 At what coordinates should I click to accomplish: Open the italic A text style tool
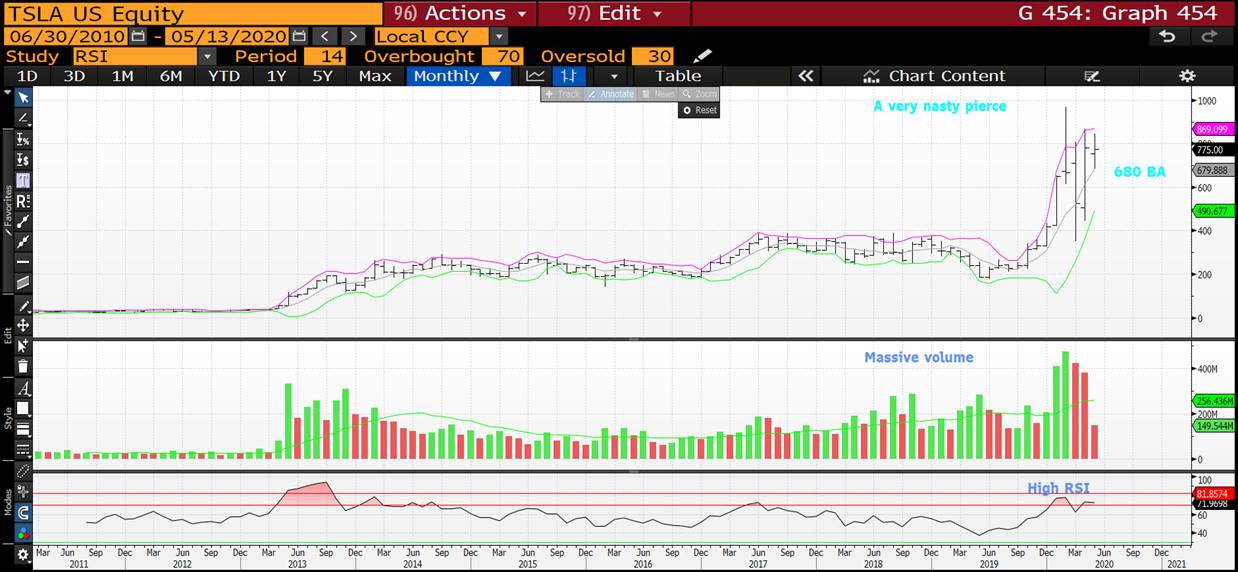click(22, 388)
